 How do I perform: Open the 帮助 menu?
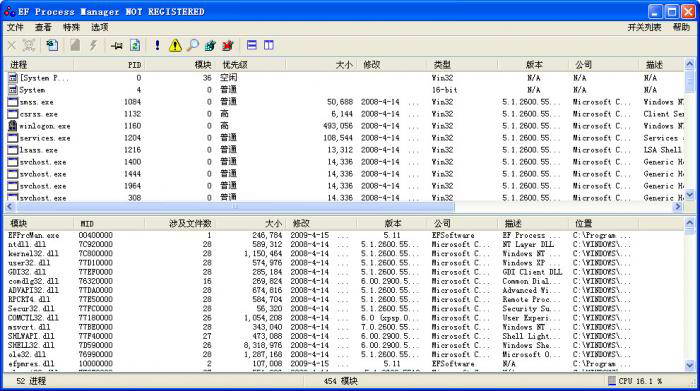point(681,27)
